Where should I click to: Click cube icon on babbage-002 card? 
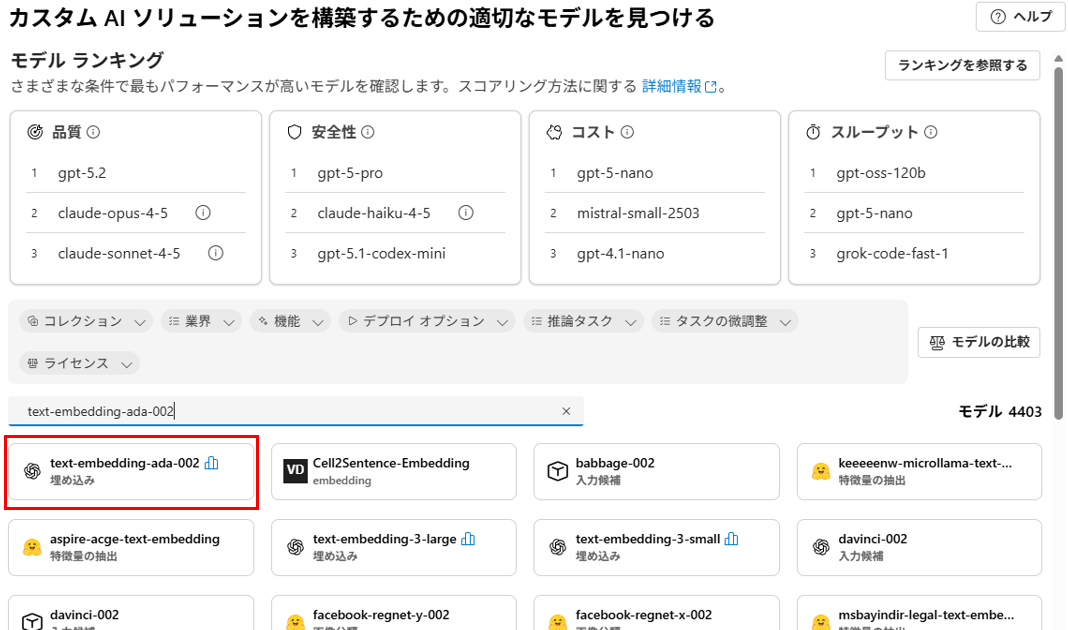(x=558, y=471)
